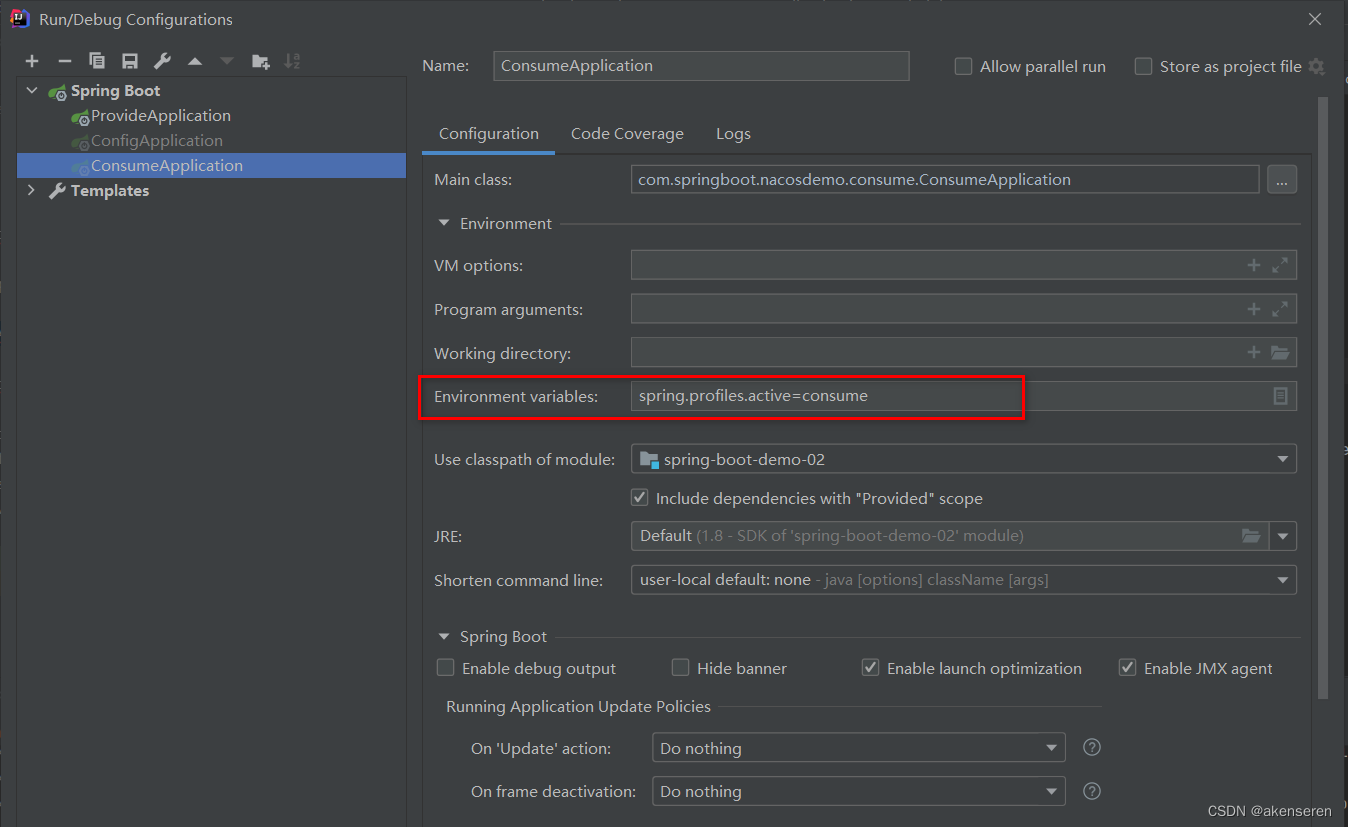Open Use classpath of module dropdown
Viewport: 1348px width, 827px height.
964,460
